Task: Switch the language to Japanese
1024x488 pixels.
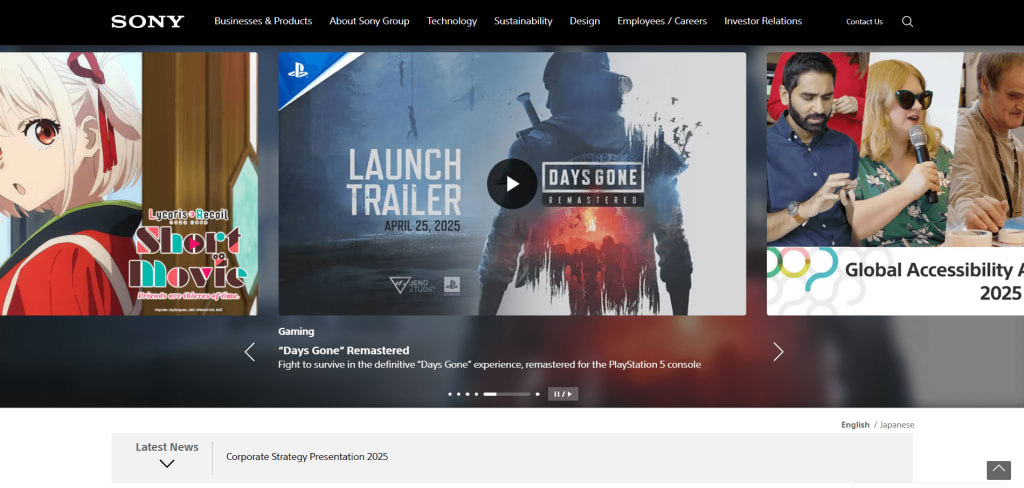Action: click(897, 425)
